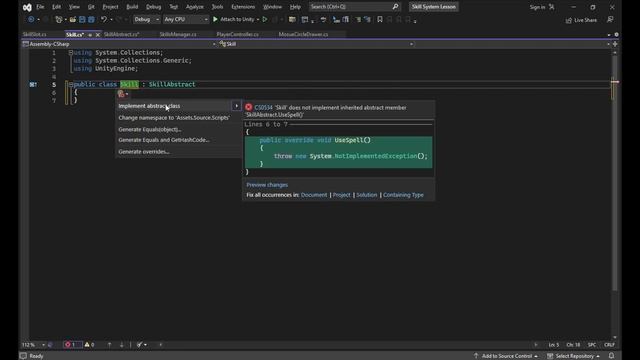
Task: Switch to the SkillSlot.cs tab
Action: pyautogui.click(x=34, y=35)
